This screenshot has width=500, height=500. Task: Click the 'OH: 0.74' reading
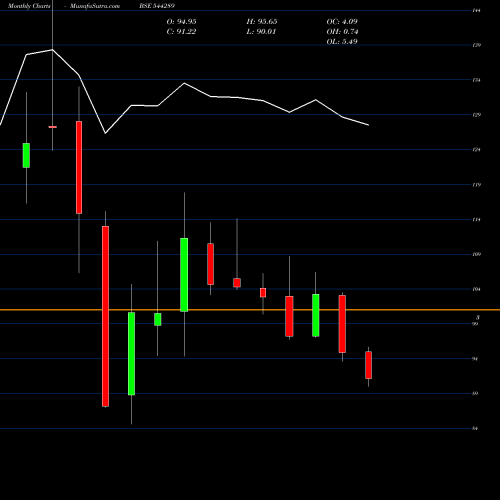[342, 32]
